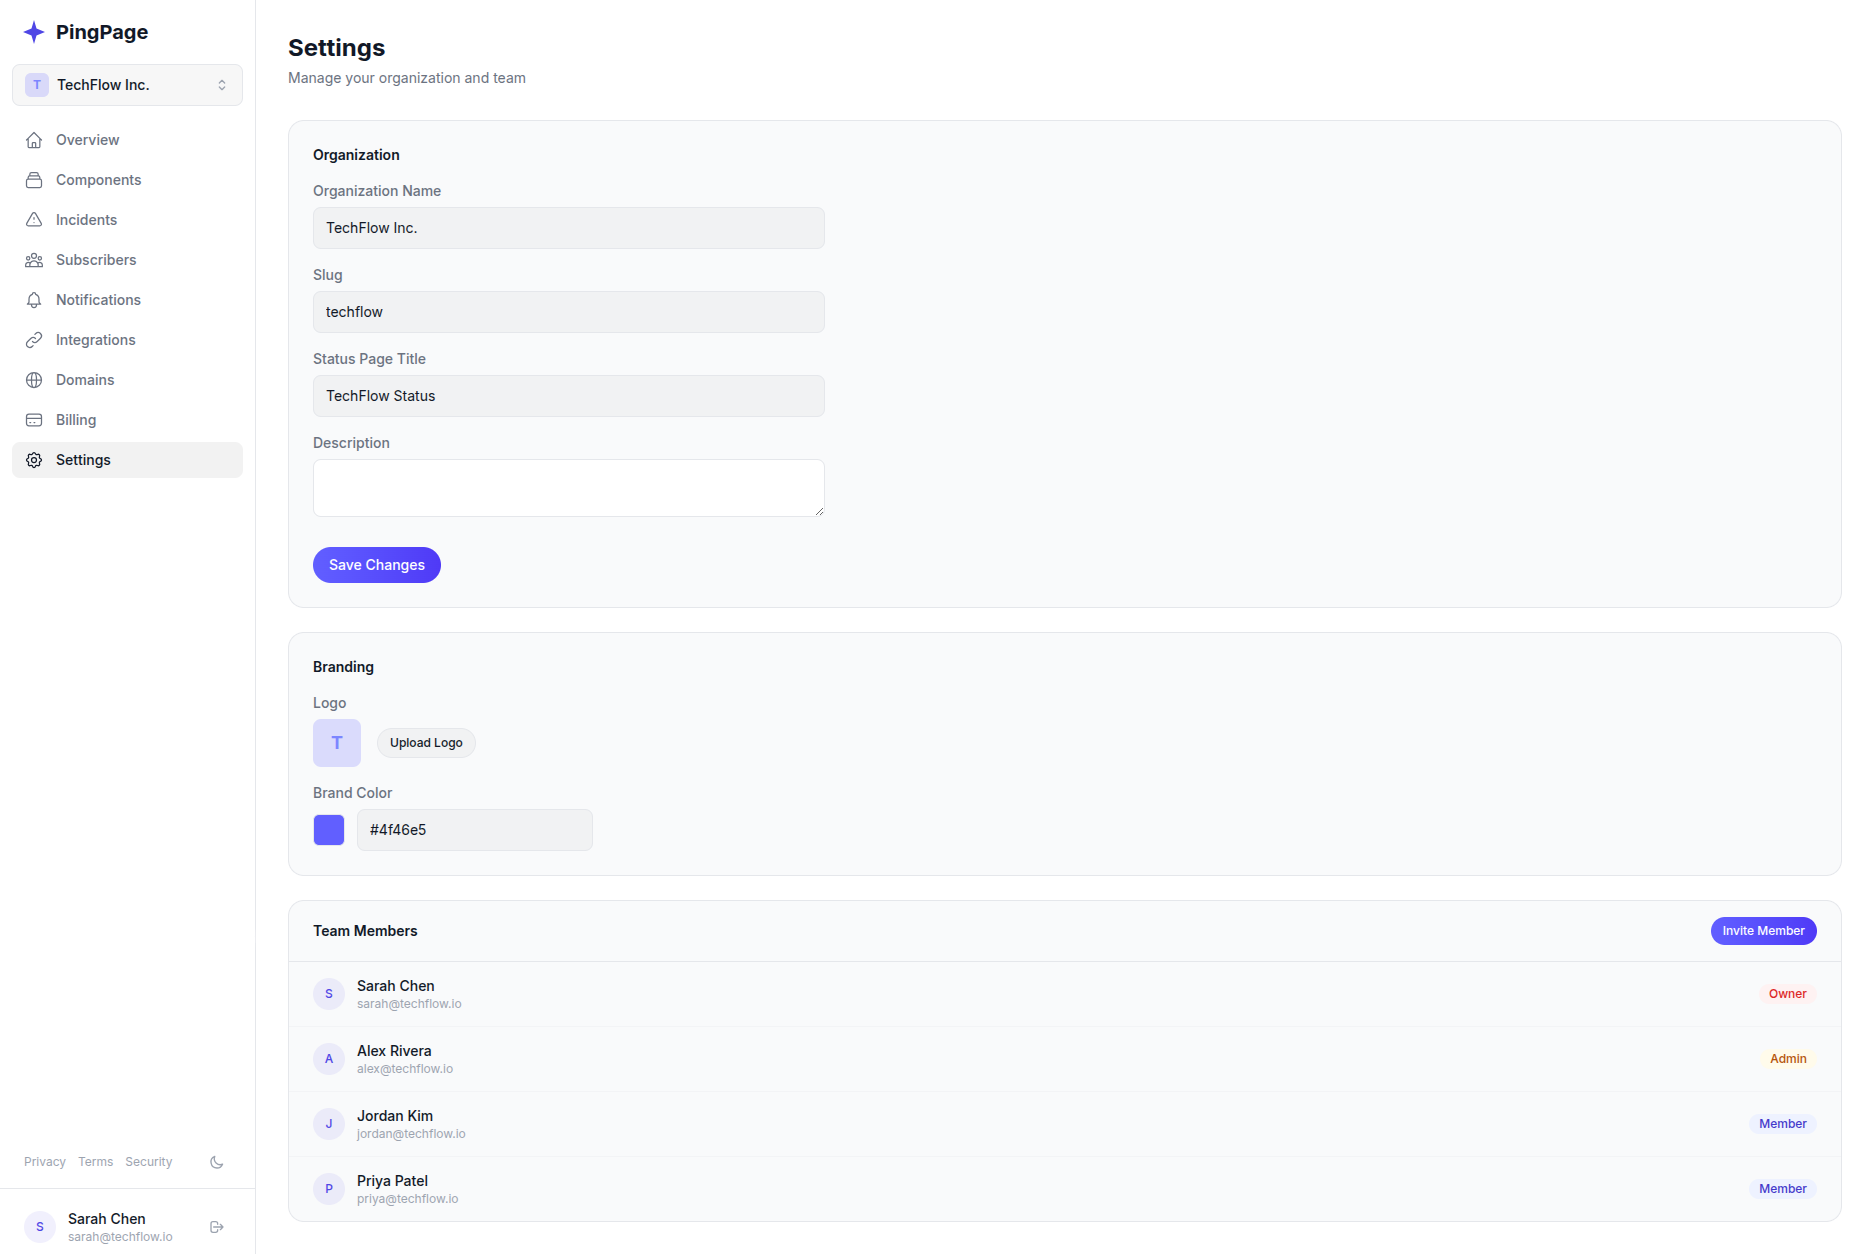The image size is (1874, 1254).
Task: Click the brand color hex input
Action: coord(475,830)
